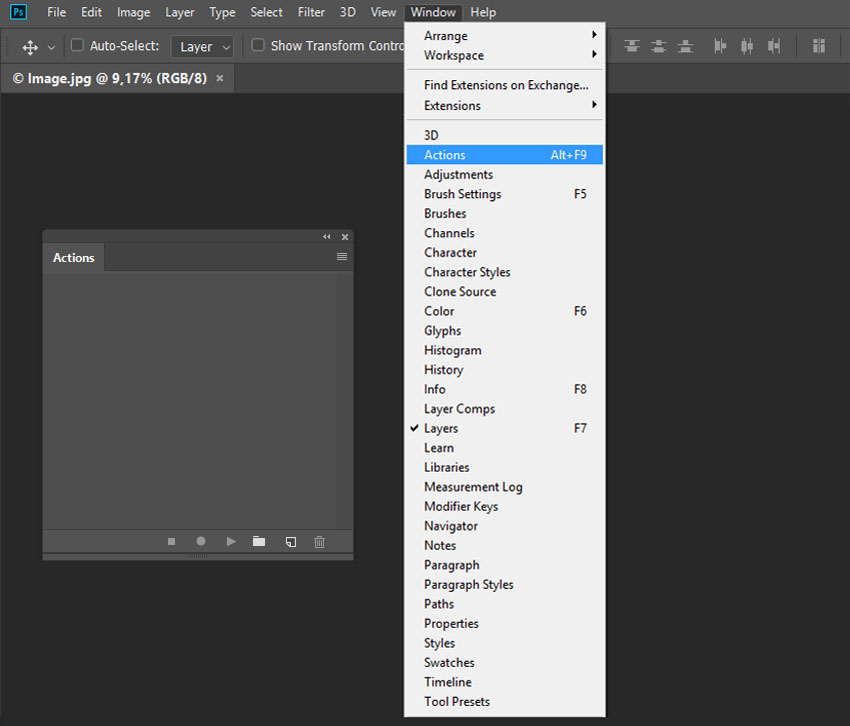Image resolution: width=850 pixels, height=726 pixels.
Task: Click the create new action icon
Action: (291, 542)
